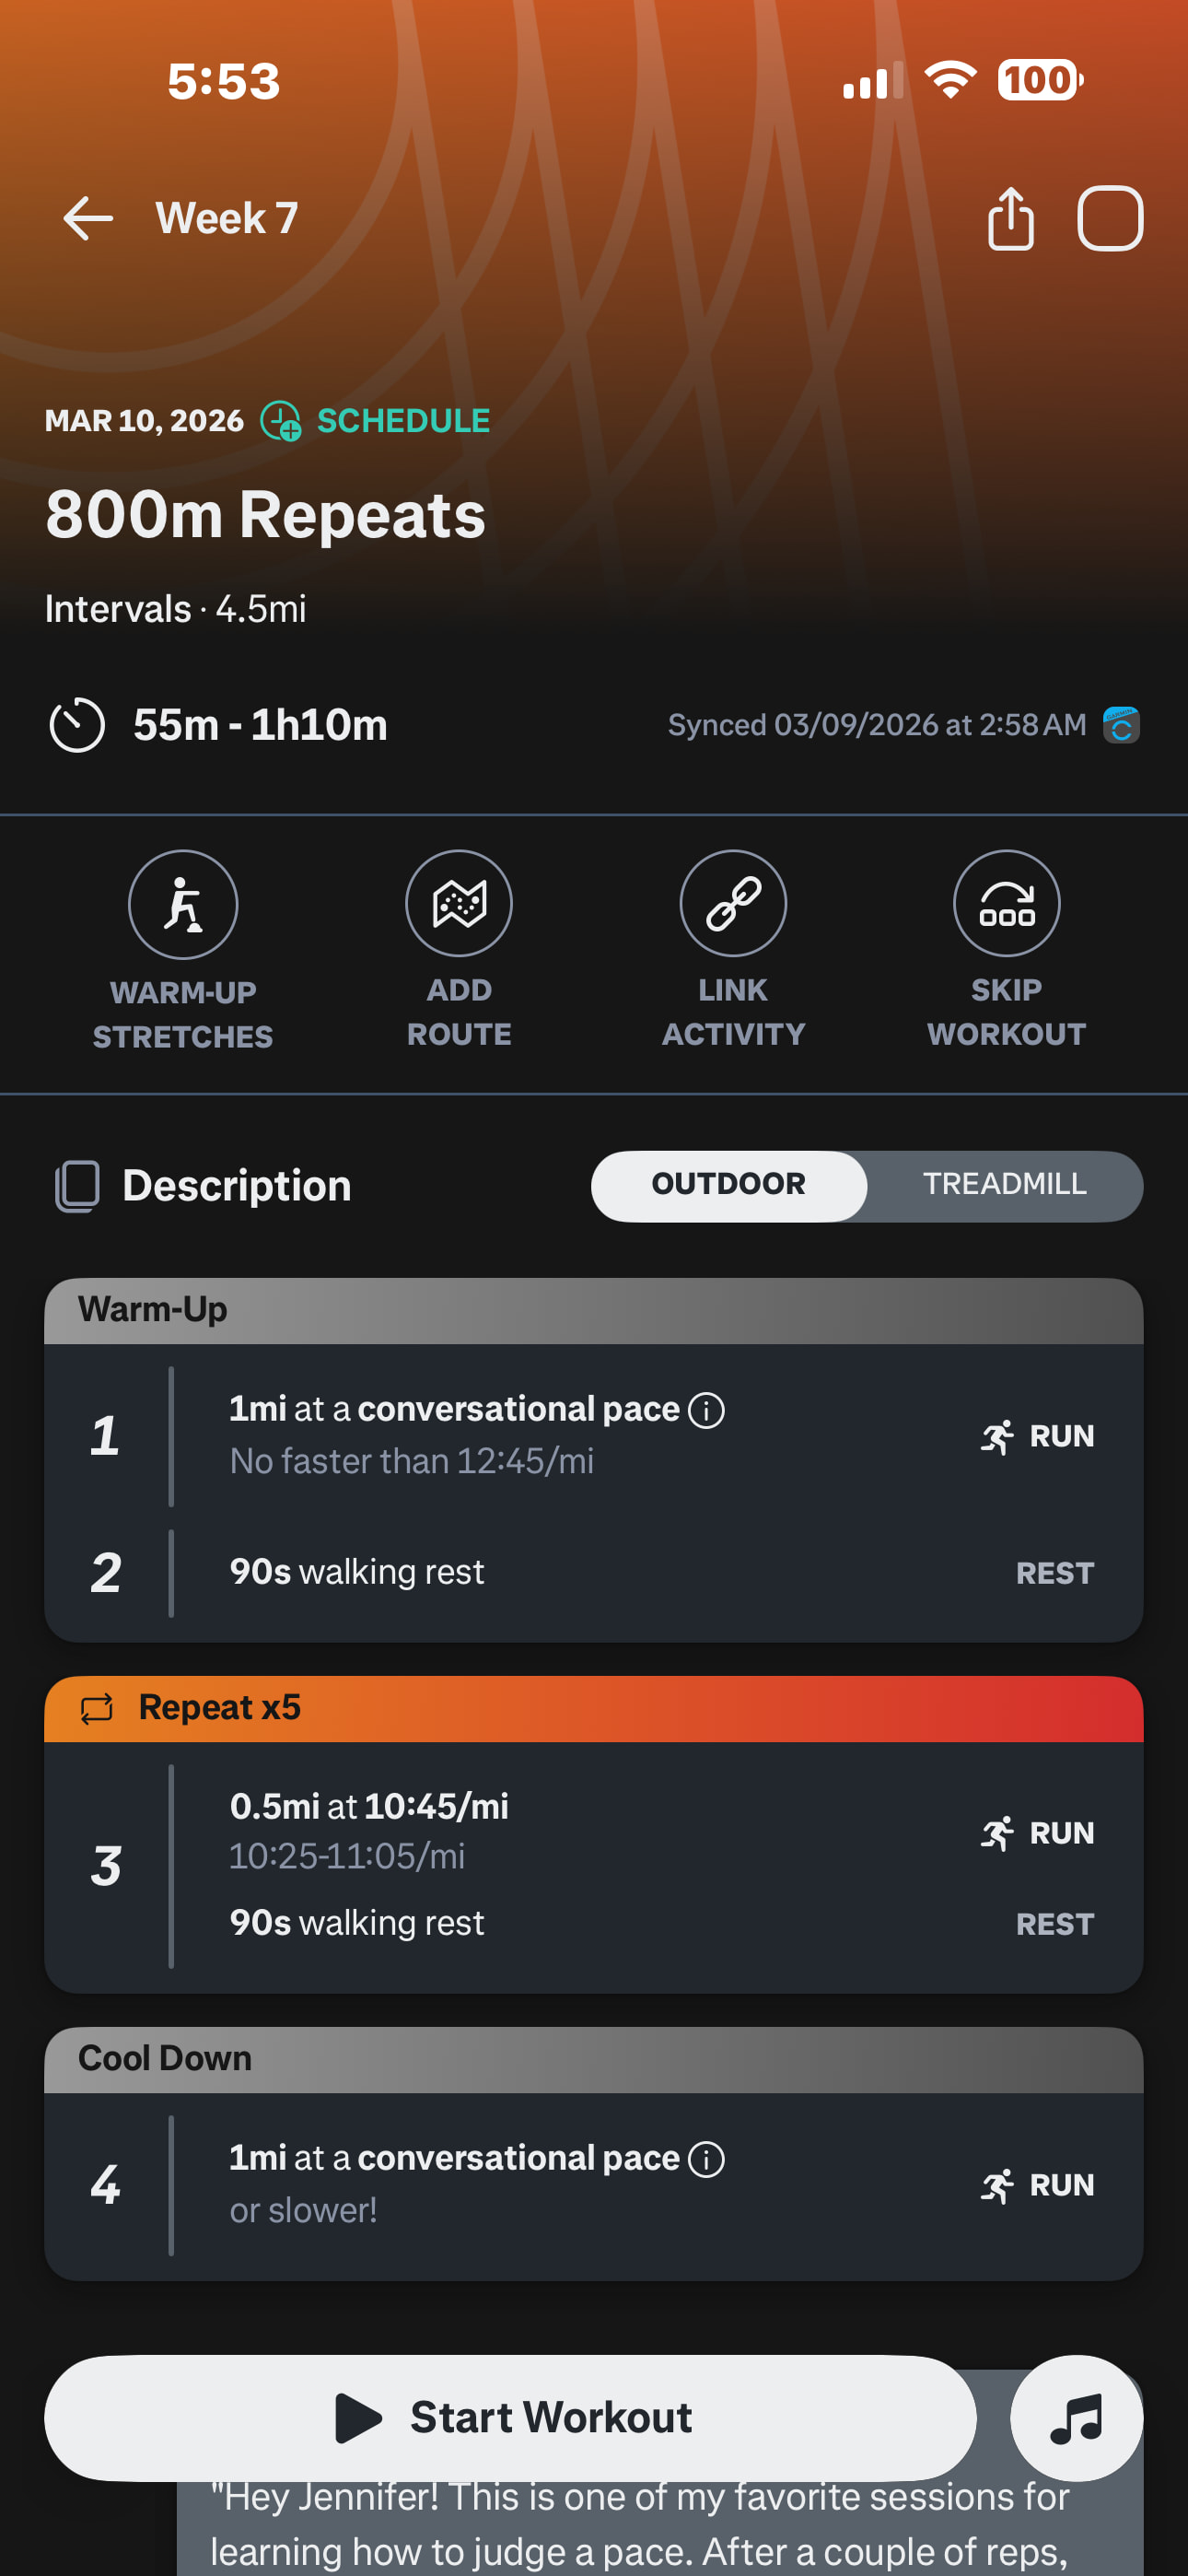Tap the 0.5mi at 10:45/mi interval step
The image size is (1188, 2576).
click(369, 1806)
